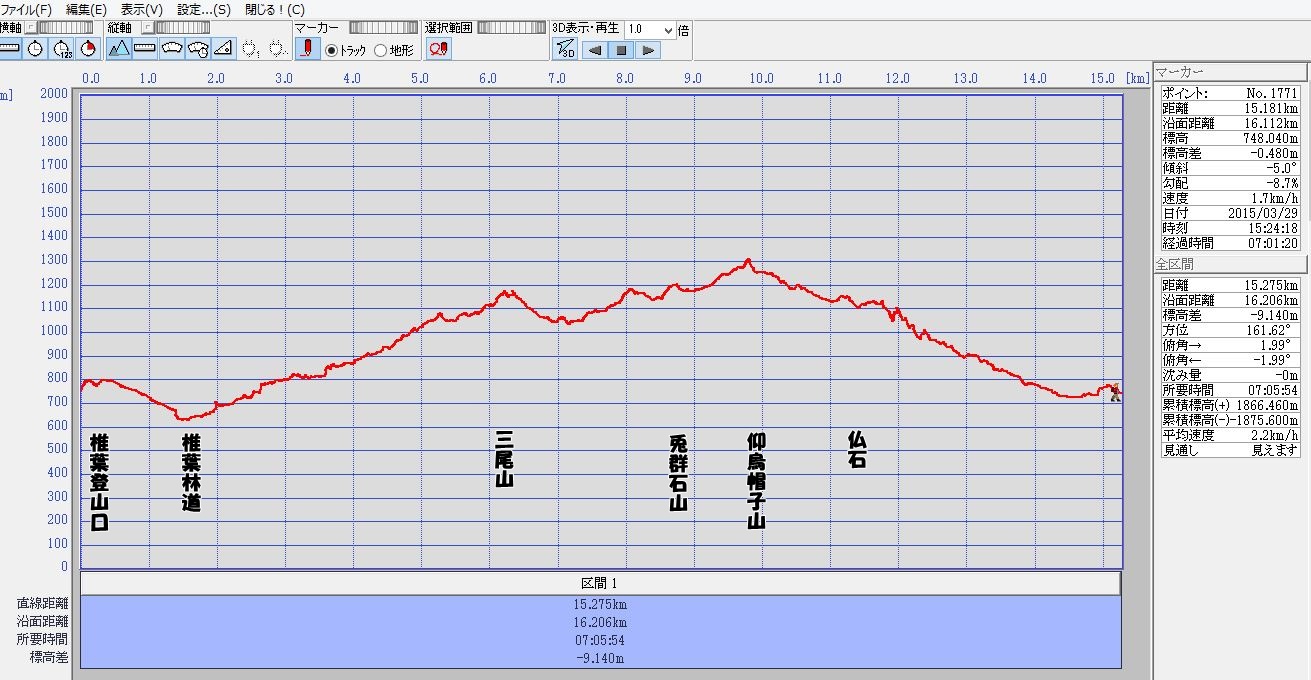Click the point number No. 1771
The width and height of the screenshot is (1311, 680).
point(1272,93)
